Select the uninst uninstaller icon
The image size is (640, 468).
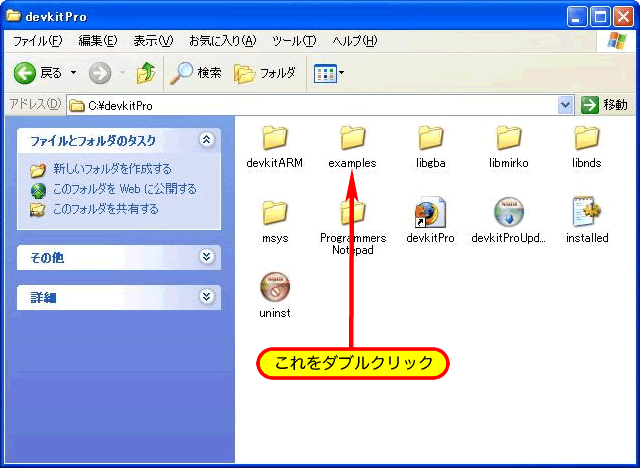pyautogui.click(x=275, y=287)
